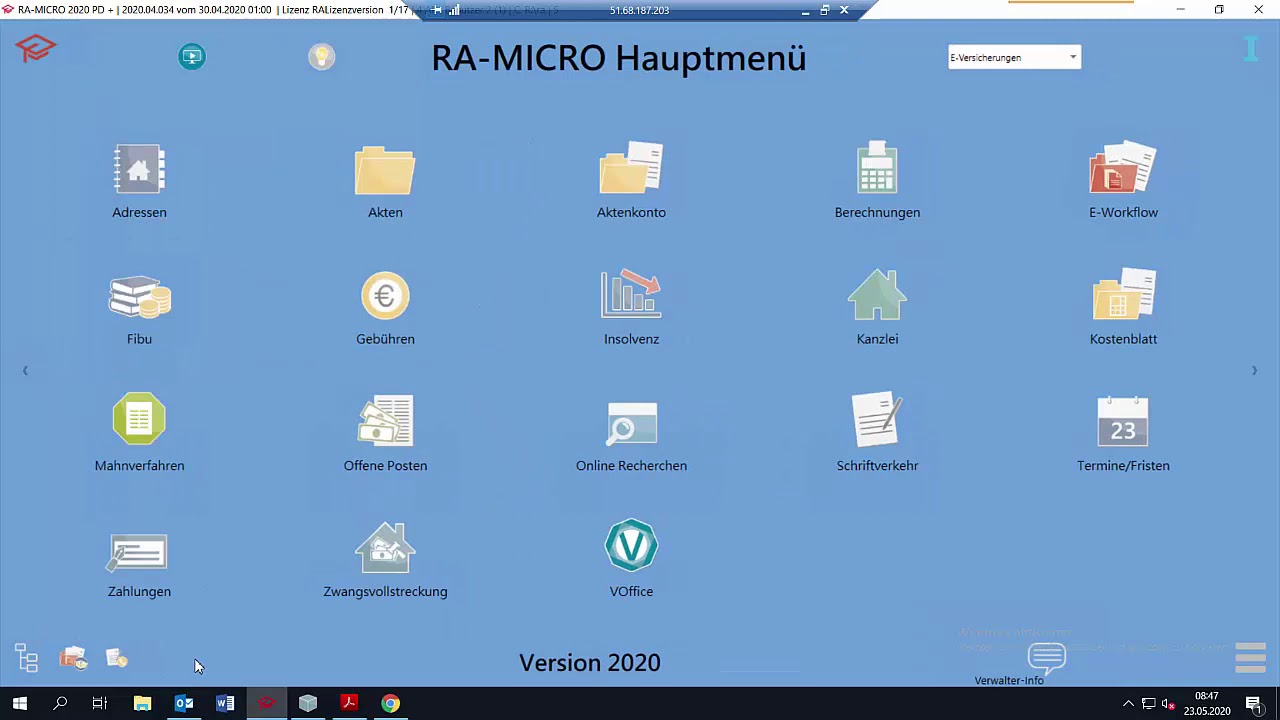The width and height of the screenshot is (1280, 720).
Task: Click the RA-MICRO app button in the taskbar
Action: (x=266, y=703)
